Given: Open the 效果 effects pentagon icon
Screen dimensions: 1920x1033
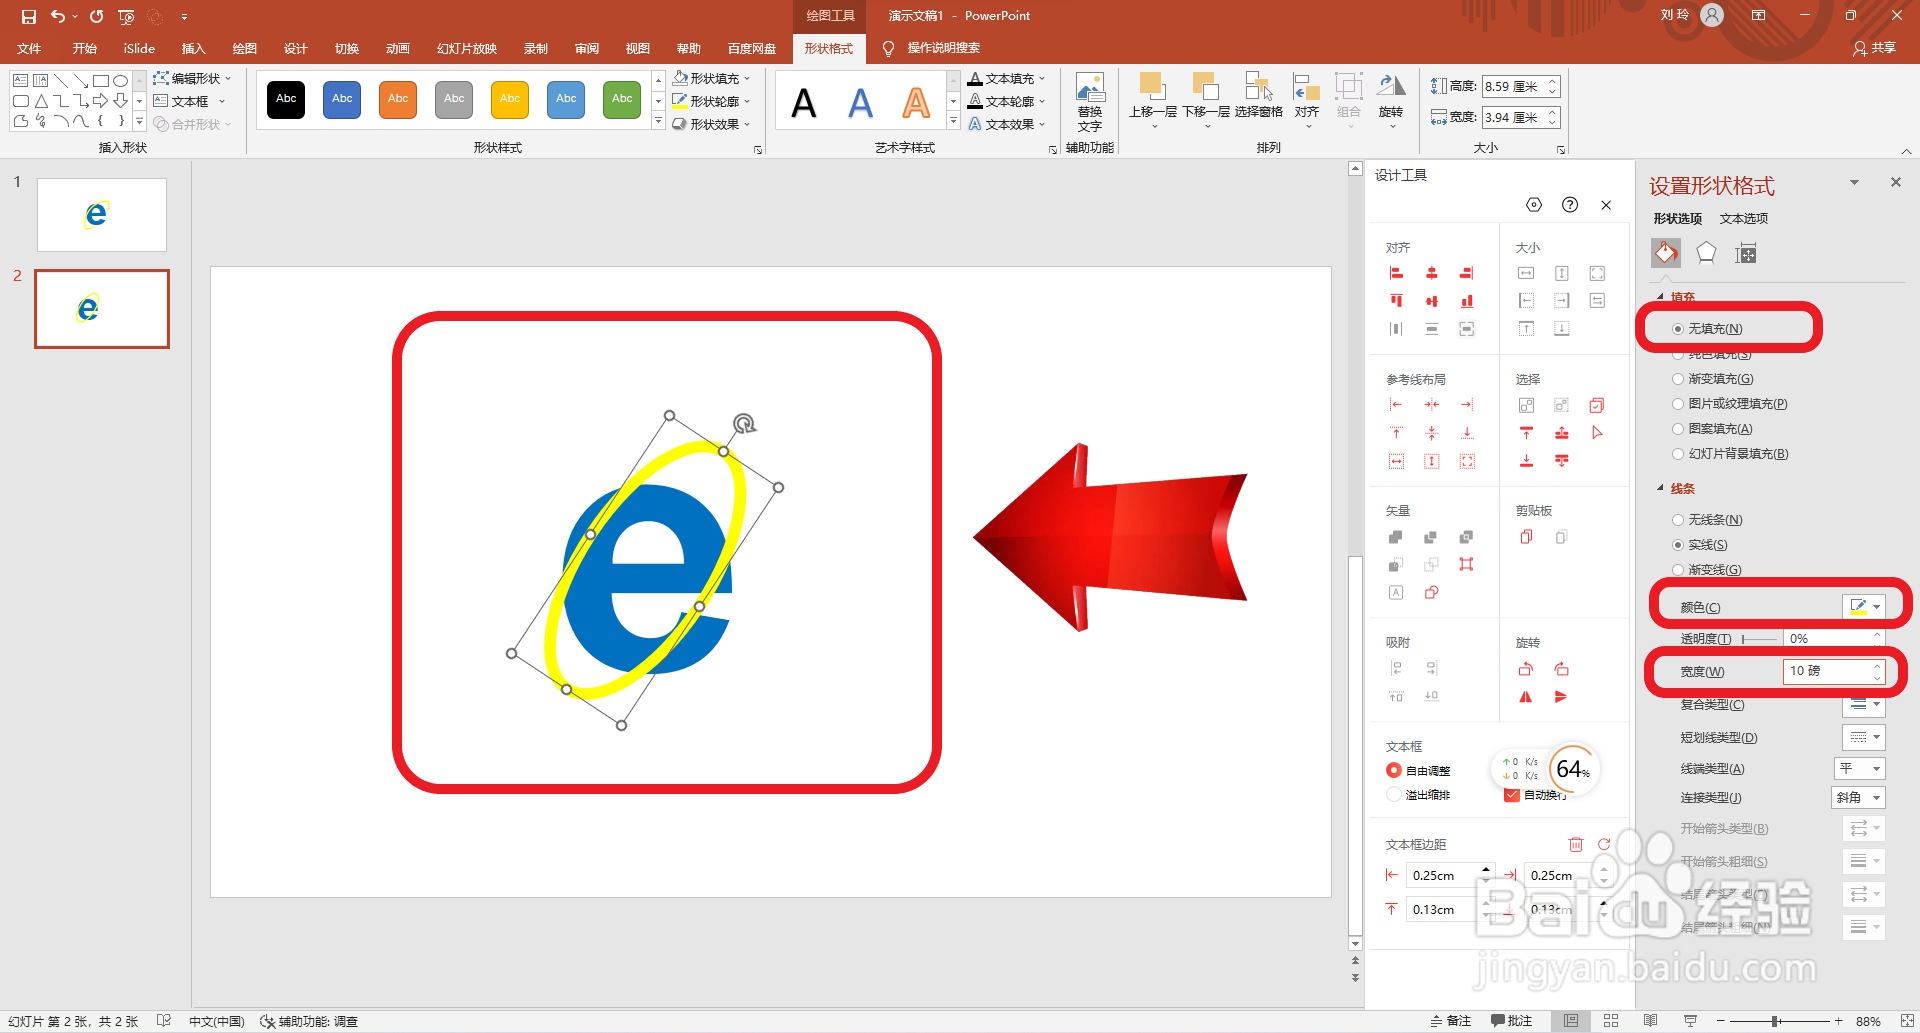Looking at the screenshot, I should [x=1706, y=253].
